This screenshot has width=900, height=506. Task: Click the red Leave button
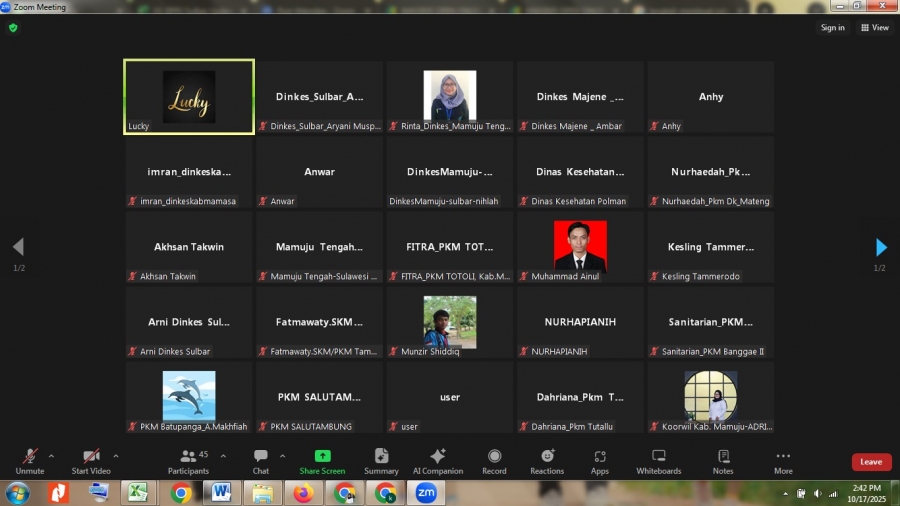871,462
